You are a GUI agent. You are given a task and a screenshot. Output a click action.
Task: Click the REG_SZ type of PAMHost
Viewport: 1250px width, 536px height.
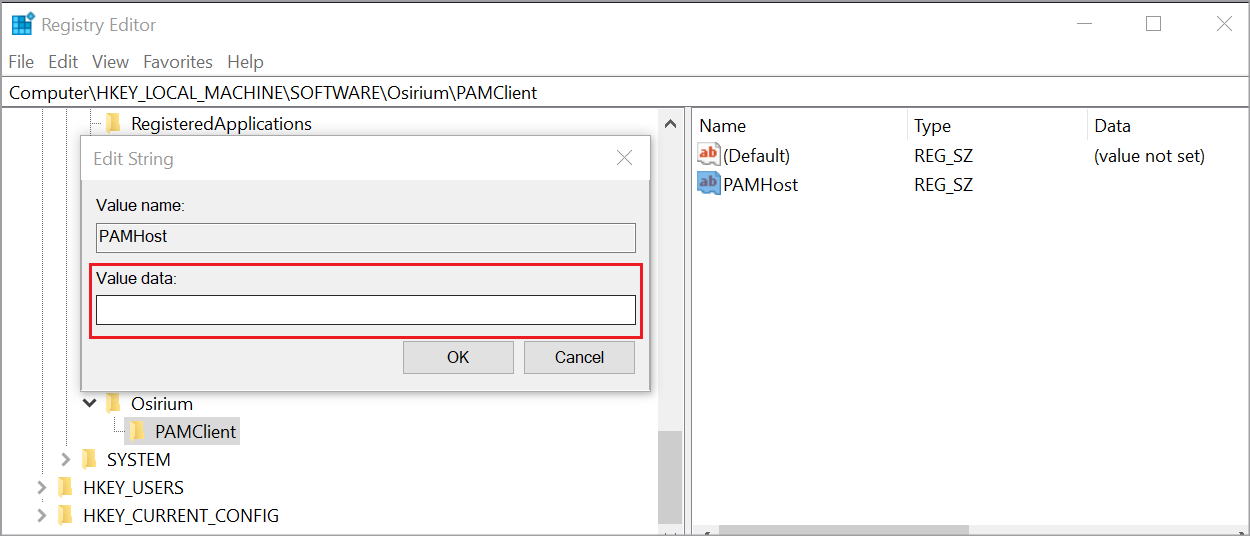[x=943, y=184]
